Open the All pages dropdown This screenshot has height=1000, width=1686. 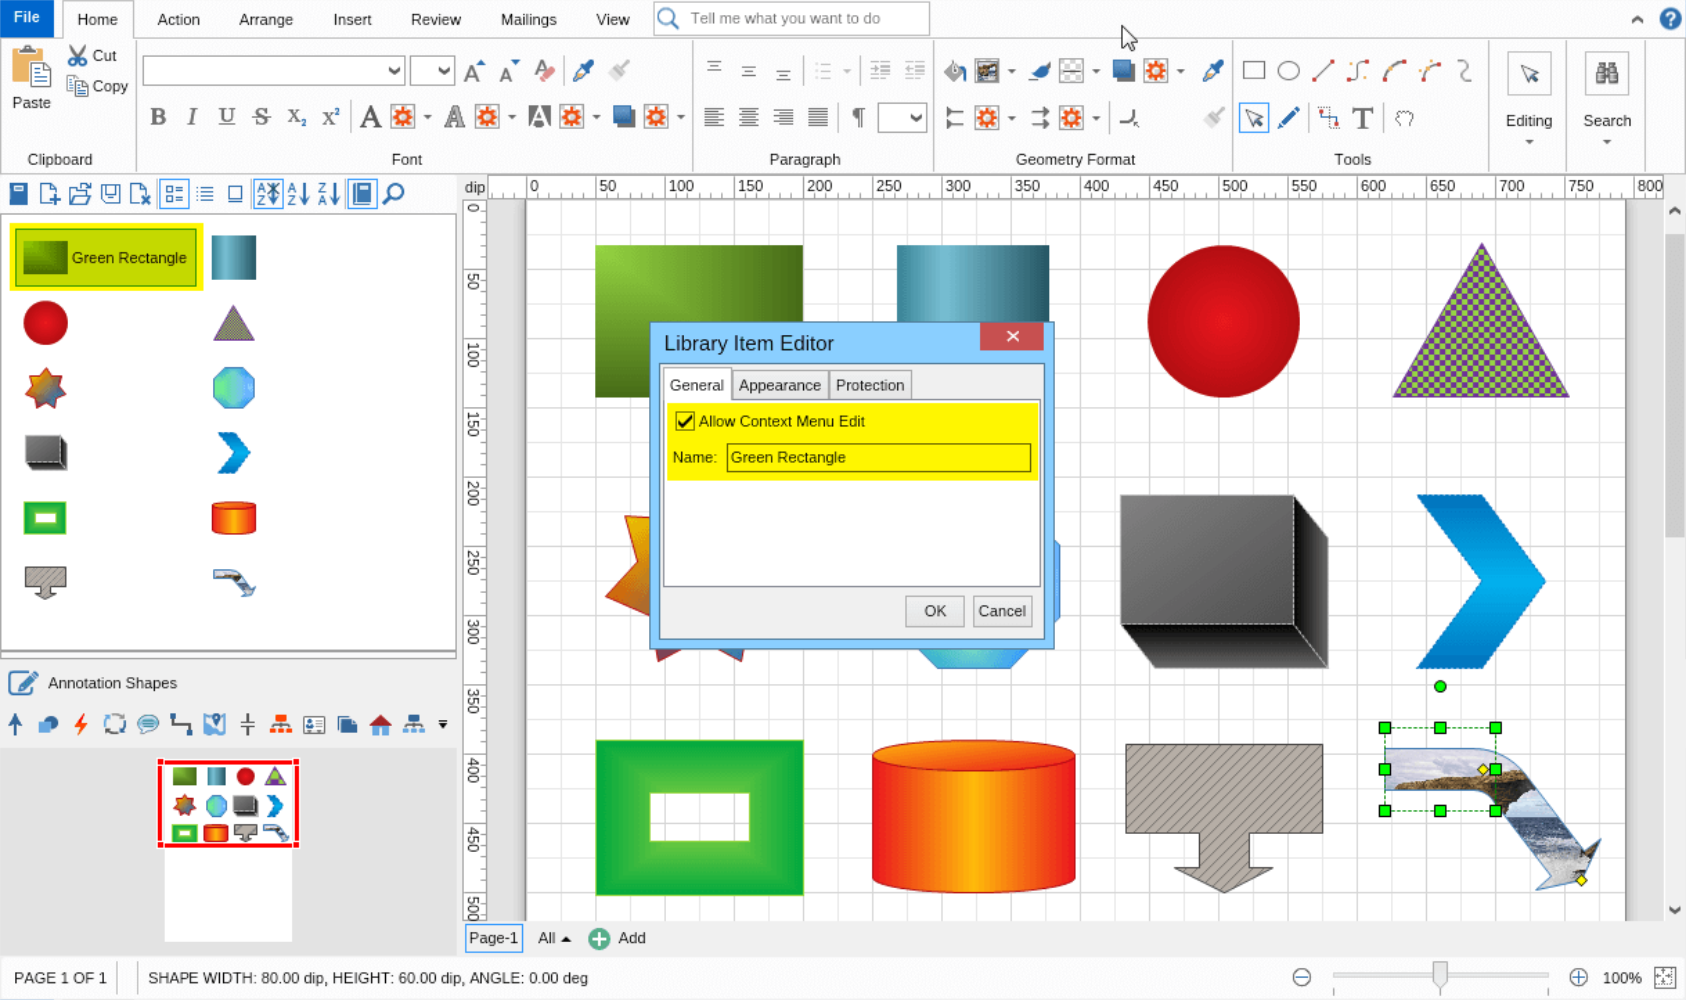coord(554,938)
